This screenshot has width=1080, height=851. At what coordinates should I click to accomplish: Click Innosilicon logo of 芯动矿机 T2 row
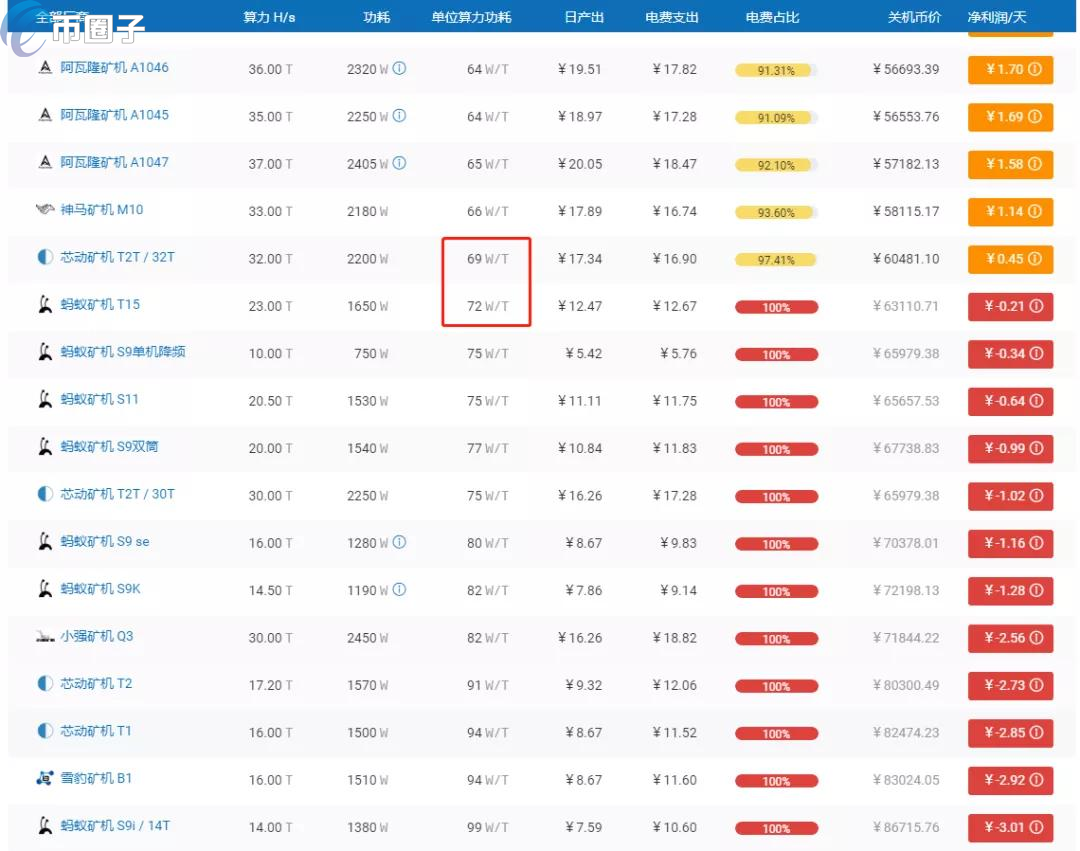(x=45, y=683)
